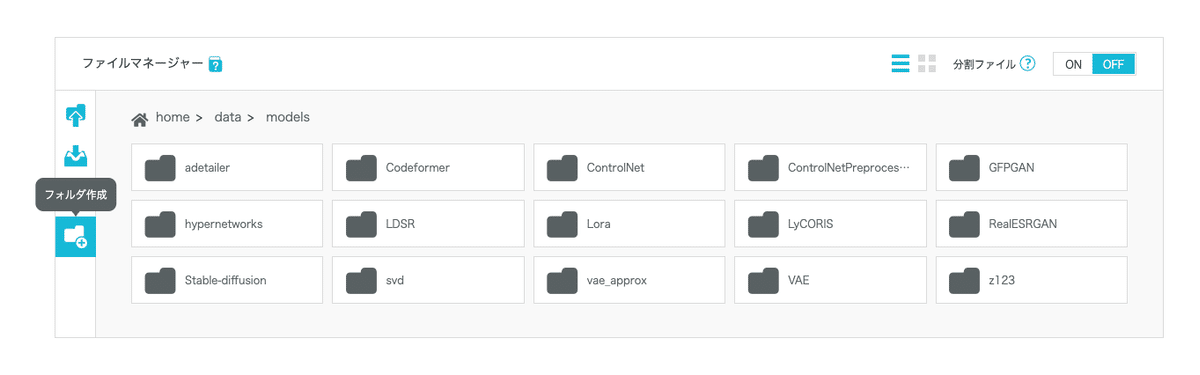Screen dimensions: 1200x375
Task: Open the help icon beside ファイルマネージャー
Action: click(215, 65)
